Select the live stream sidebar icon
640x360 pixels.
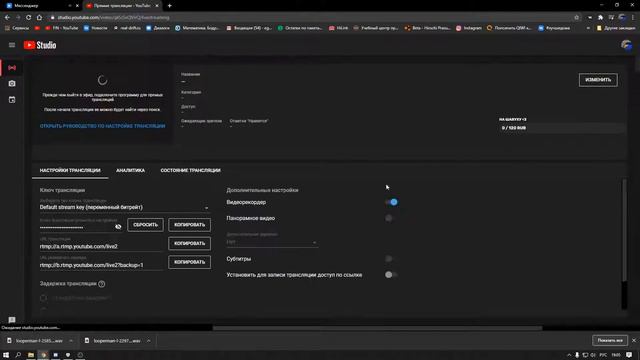point(12,67)
